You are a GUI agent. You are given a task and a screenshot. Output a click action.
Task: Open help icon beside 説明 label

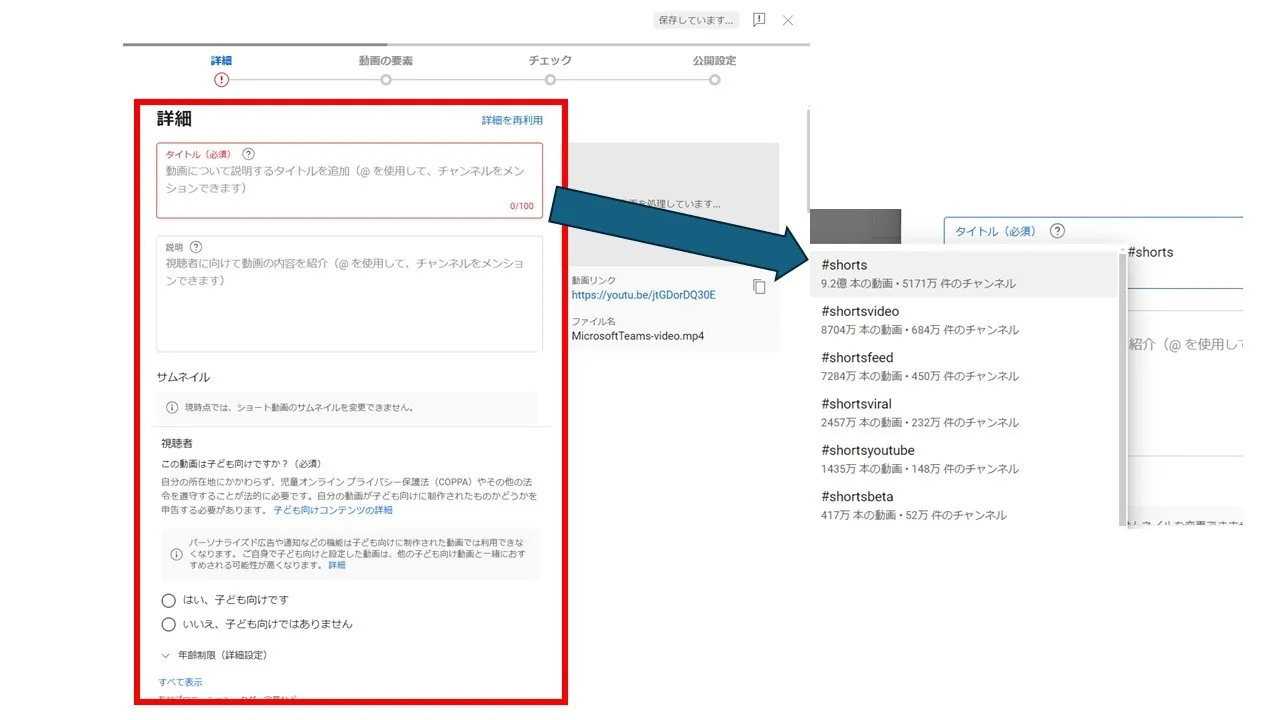tap(196, 247)
